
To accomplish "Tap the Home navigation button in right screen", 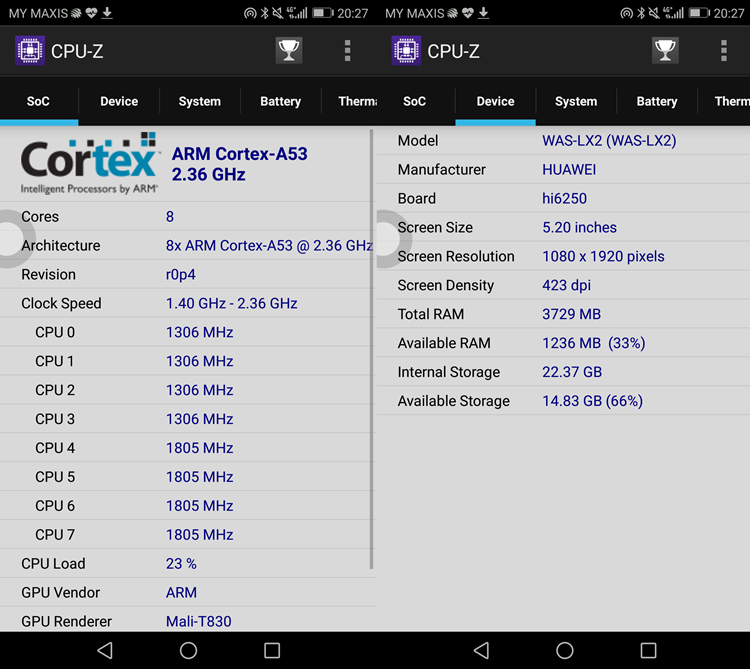I will tap(565, 650).
